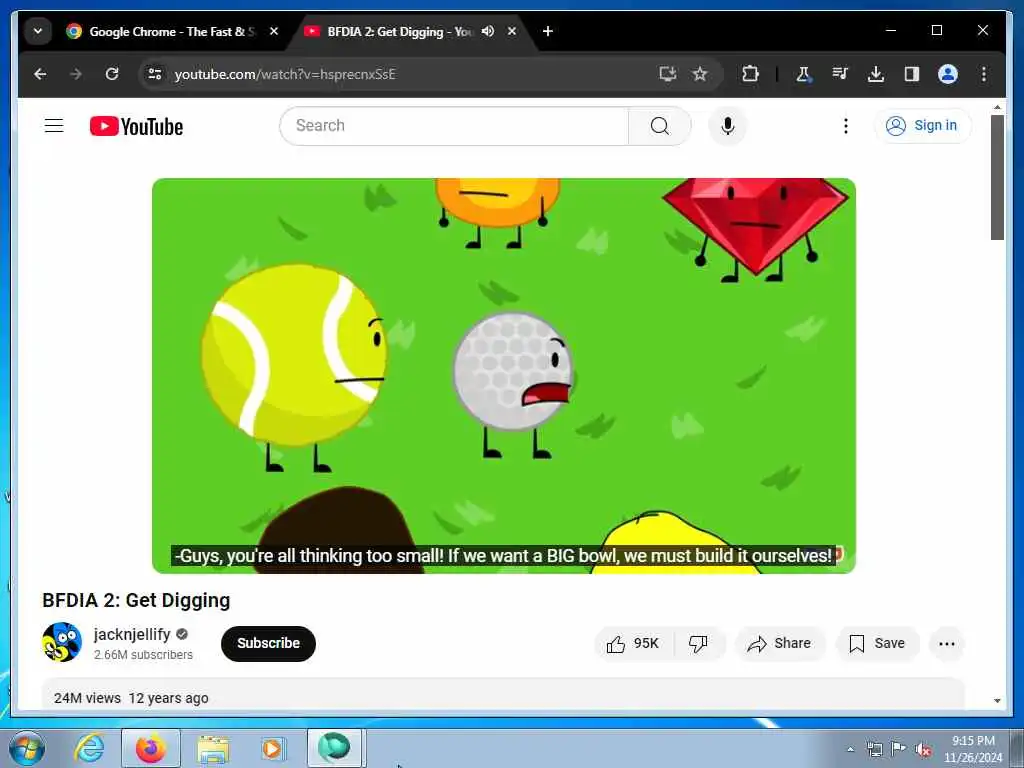
Task: Open the muted volume tray icon
Action: coord(923,750)
